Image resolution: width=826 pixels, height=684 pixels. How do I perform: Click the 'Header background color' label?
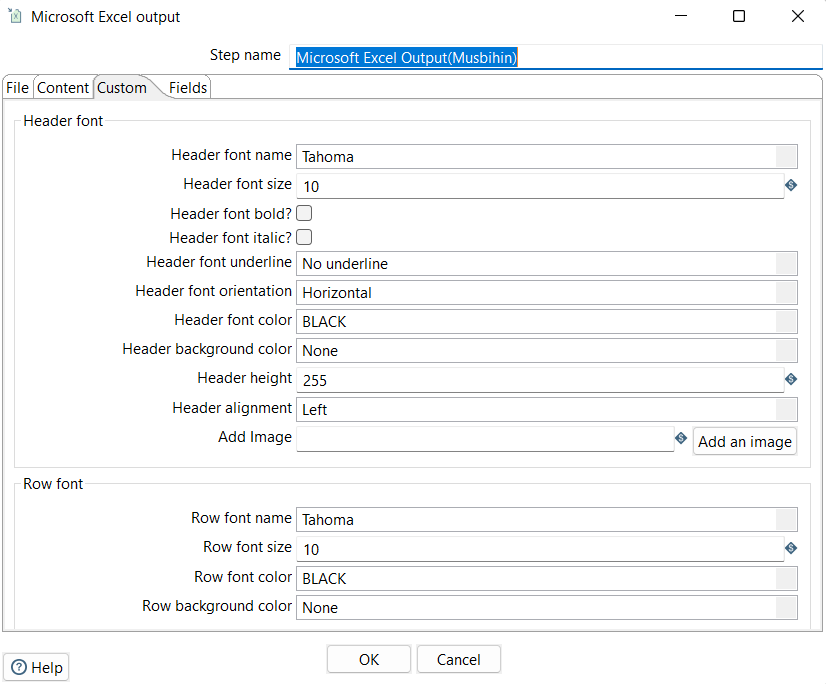pyautogui.click(x=207, y=349)
